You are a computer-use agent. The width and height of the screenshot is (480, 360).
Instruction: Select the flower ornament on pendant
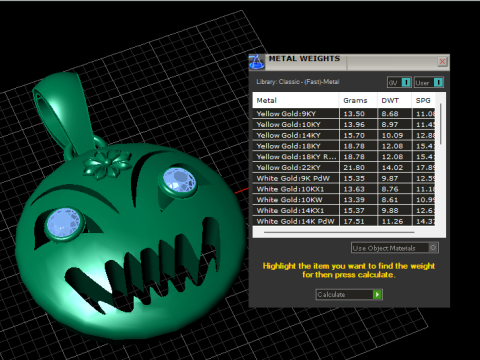pyautogui.click(x=107, y=164)
